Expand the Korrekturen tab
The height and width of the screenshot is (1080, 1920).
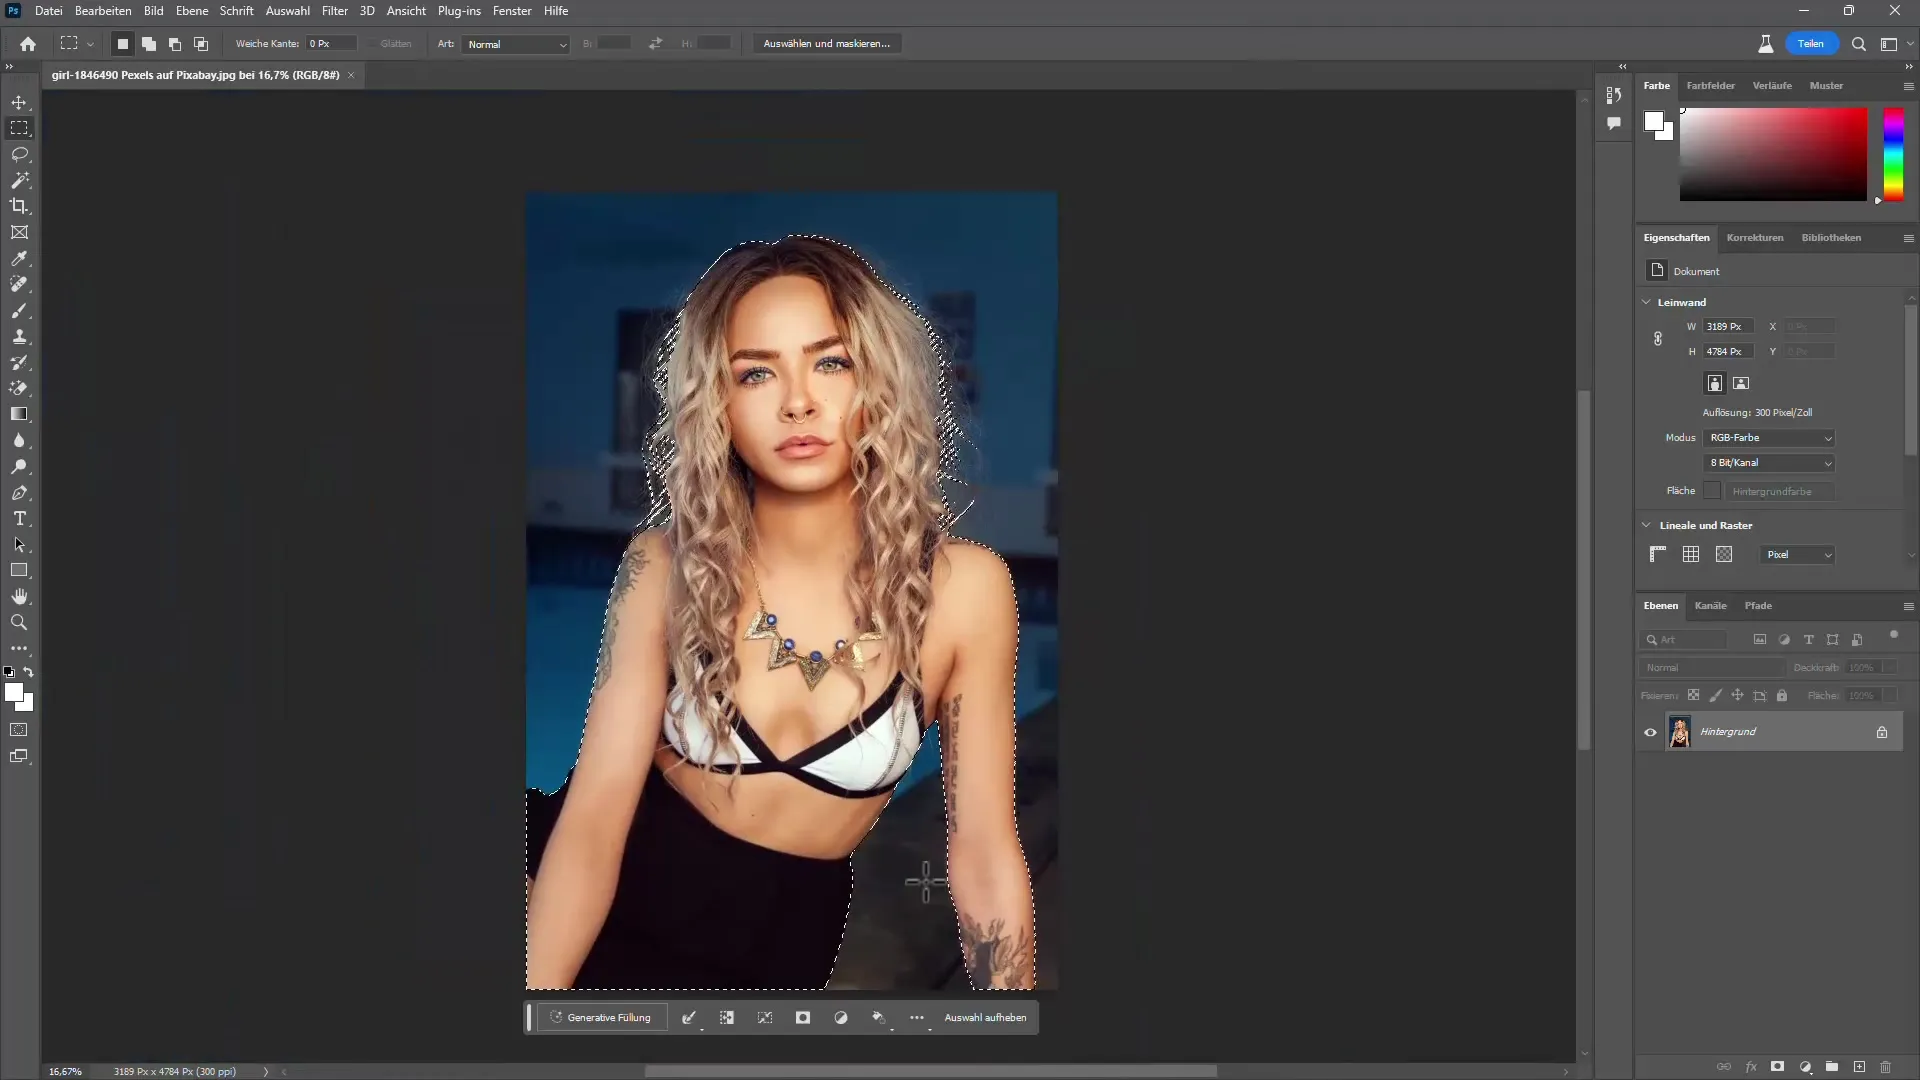click(x=1755, y=237)
